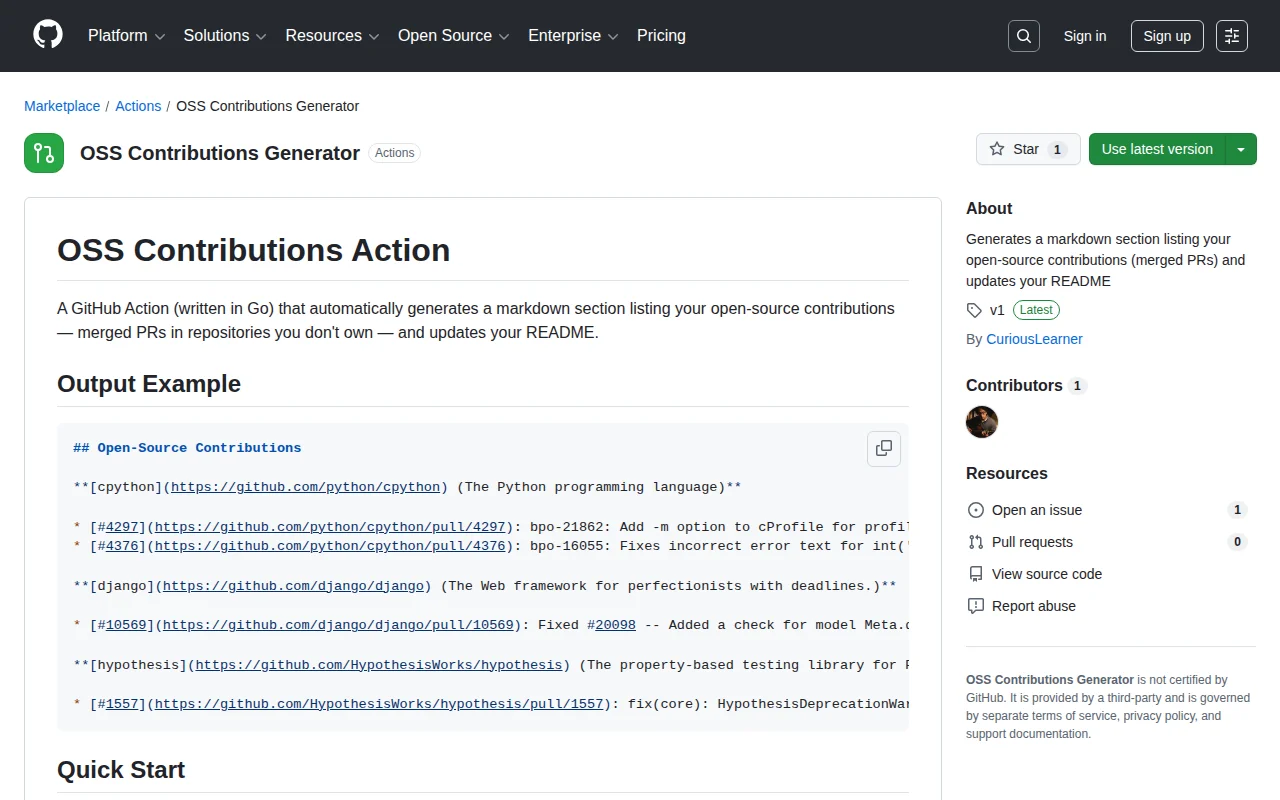Expand the Solutions menu
This screenshot has height=800, width=1280.
click(225, 35)
